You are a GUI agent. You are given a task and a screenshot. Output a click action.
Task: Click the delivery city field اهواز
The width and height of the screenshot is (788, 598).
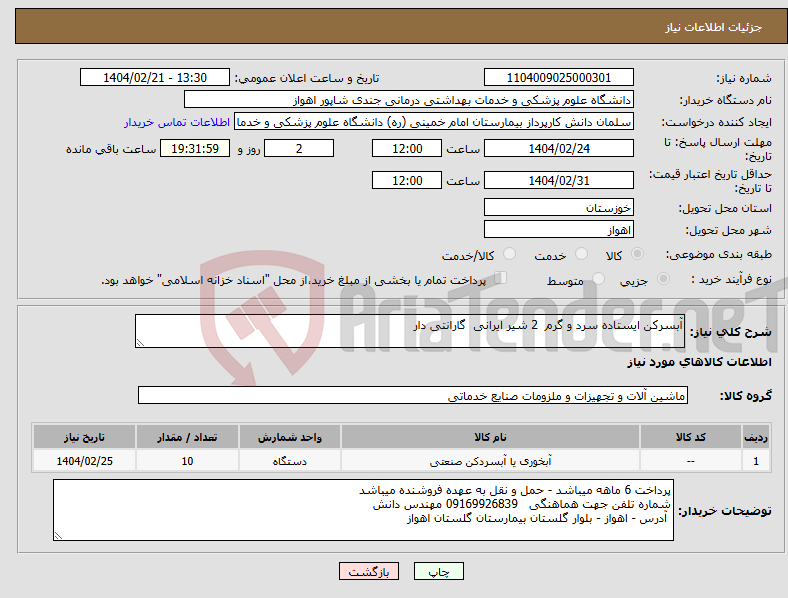tap(558, 229)
